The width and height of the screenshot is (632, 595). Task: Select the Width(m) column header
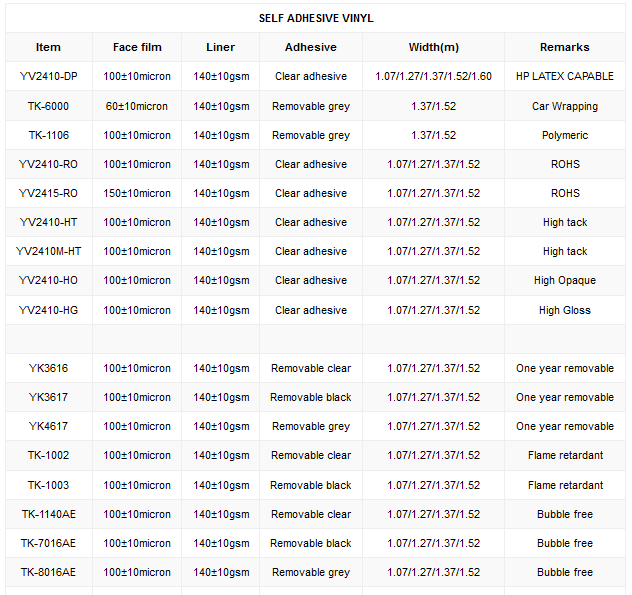433,47
